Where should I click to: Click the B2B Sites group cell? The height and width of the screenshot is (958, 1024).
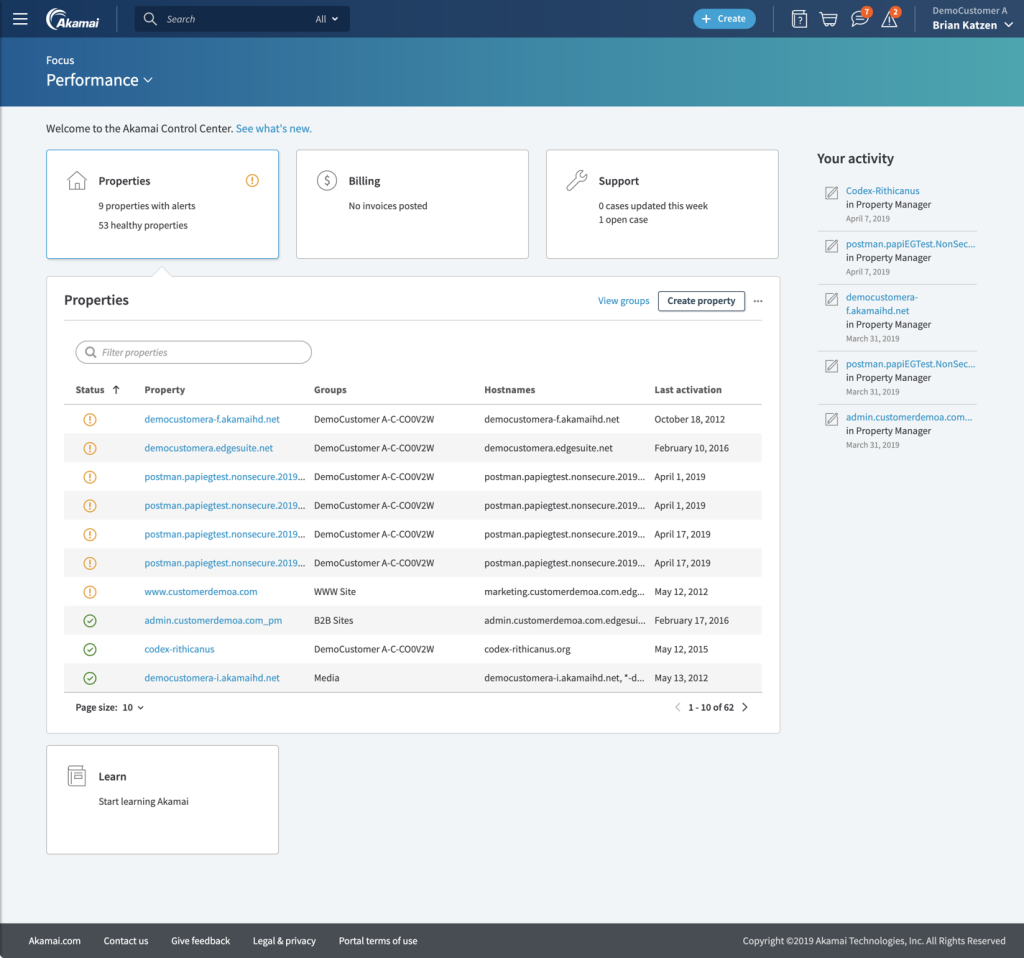pos(333,620)
